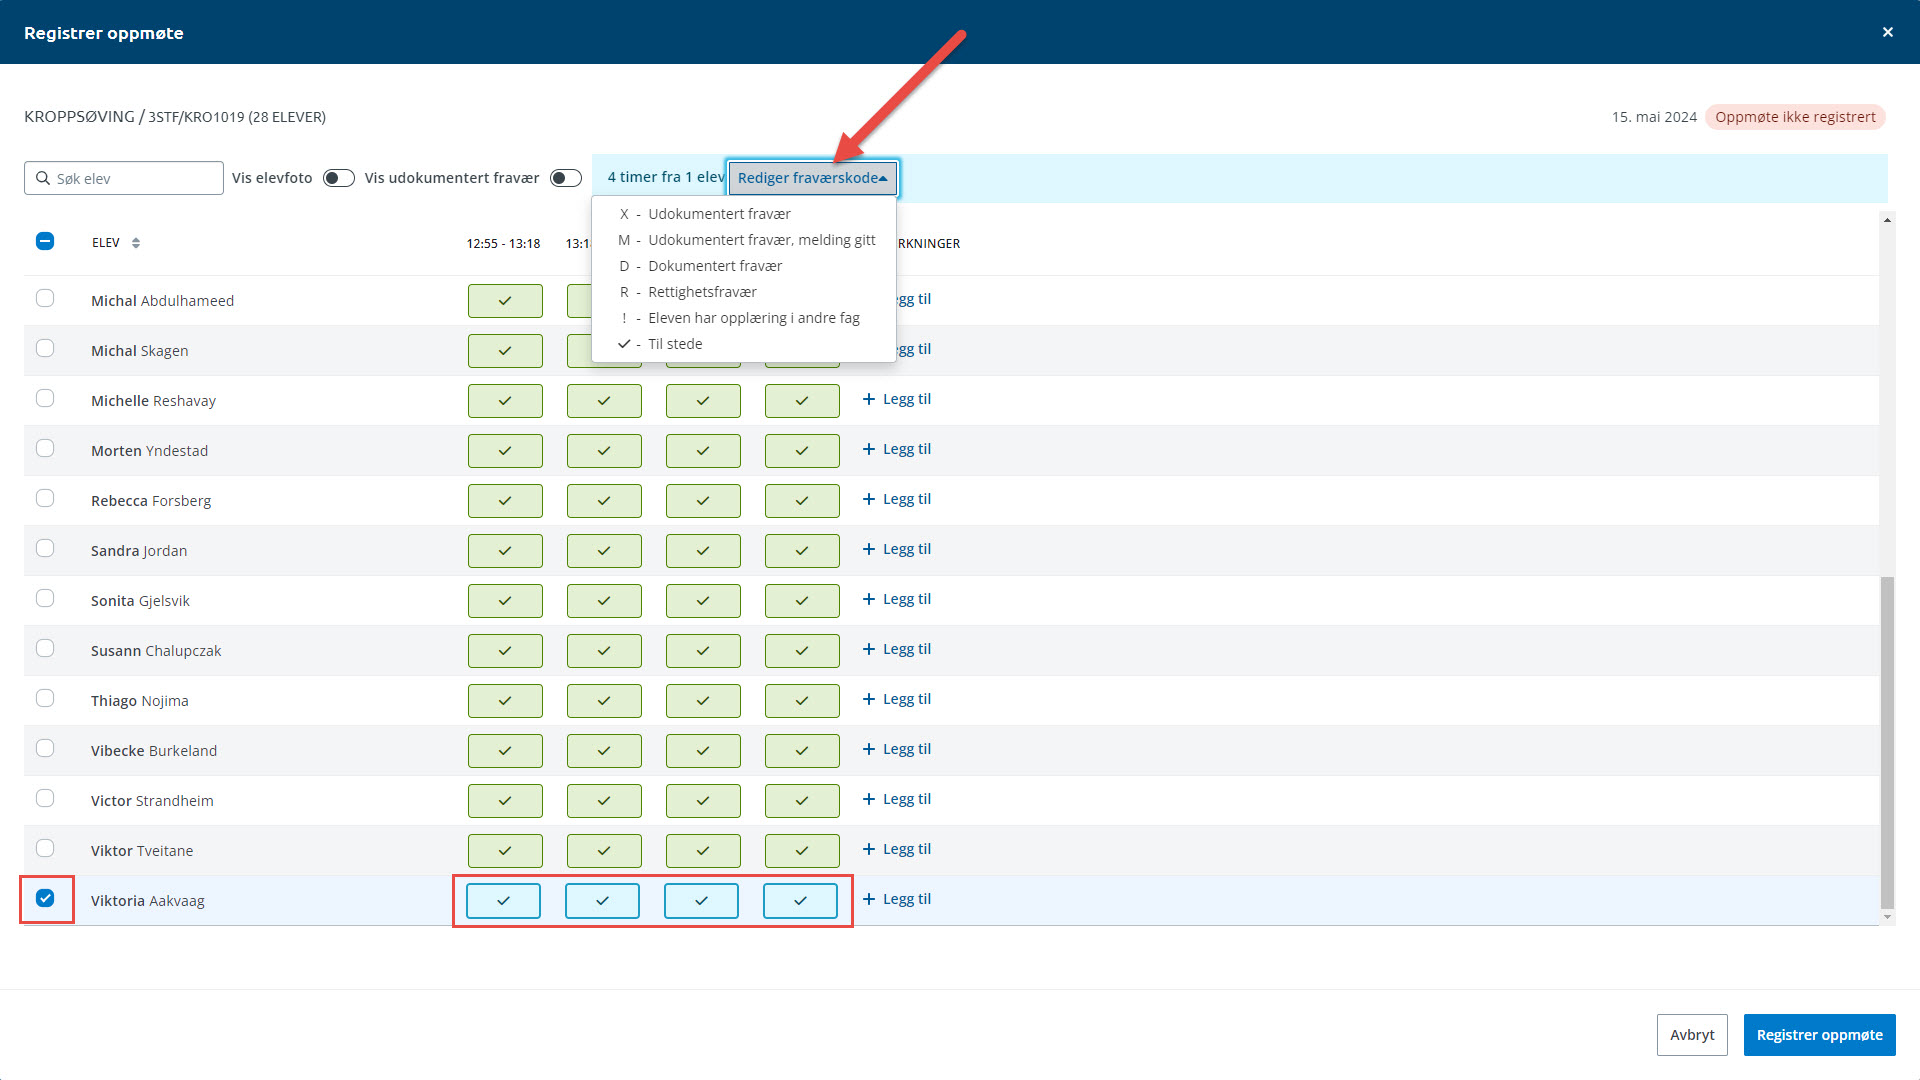Screen dimensions: 1920x1080
Task: Check Sandra Jordan checkbox
Action: coord(45,548)
